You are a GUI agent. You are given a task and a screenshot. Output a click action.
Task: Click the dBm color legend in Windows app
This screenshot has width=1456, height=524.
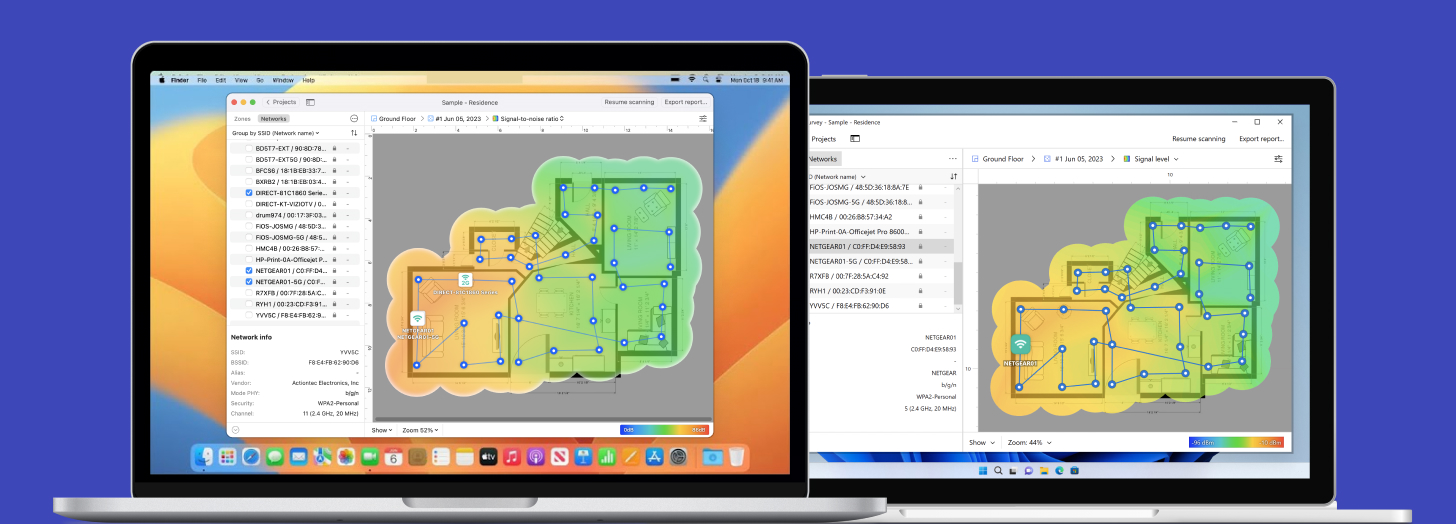[1236, 442]
